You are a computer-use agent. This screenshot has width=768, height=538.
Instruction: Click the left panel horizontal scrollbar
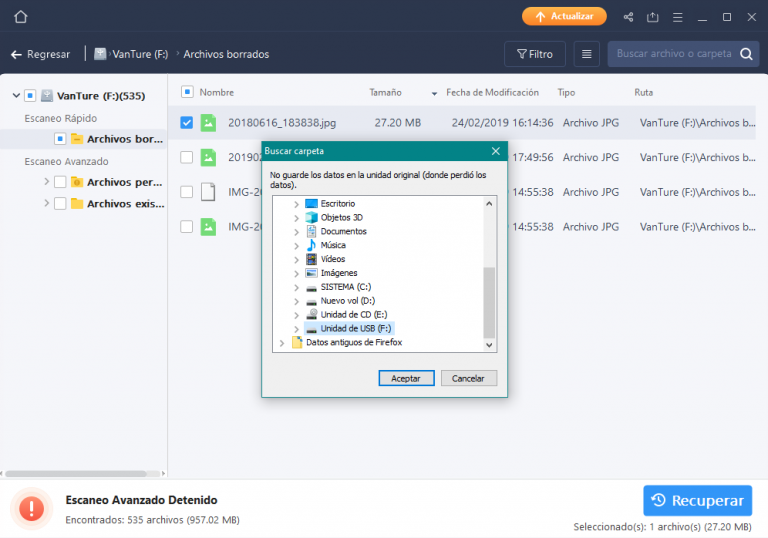point(76,473)
